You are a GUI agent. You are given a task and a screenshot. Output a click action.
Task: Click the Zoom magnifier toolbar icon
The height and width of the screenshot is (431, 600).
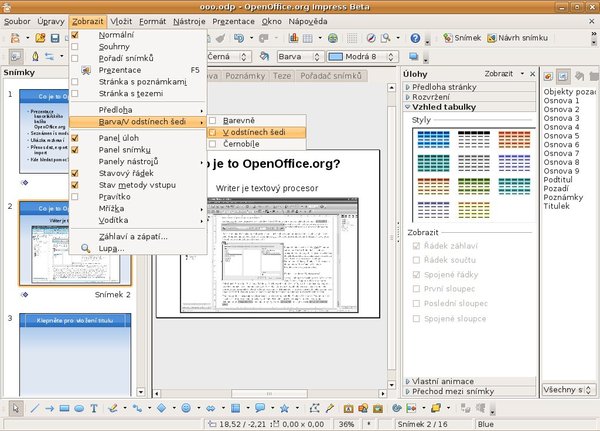pyautogui.click(x=386, y=38)
